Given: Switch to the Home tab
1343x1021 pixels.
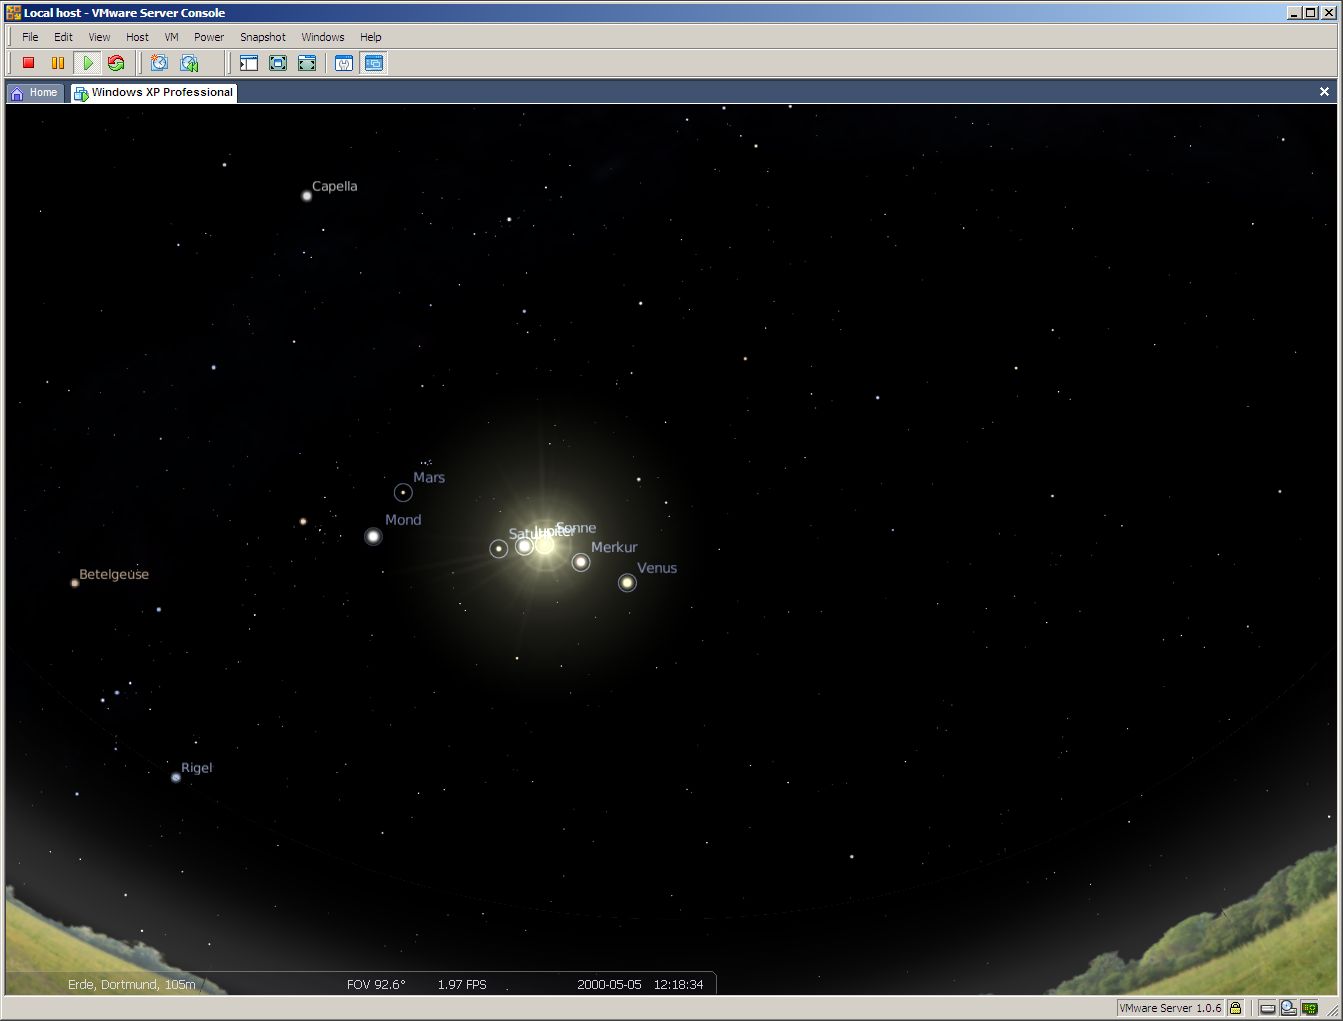Looking at the screenshot, I should pos(35,93).
